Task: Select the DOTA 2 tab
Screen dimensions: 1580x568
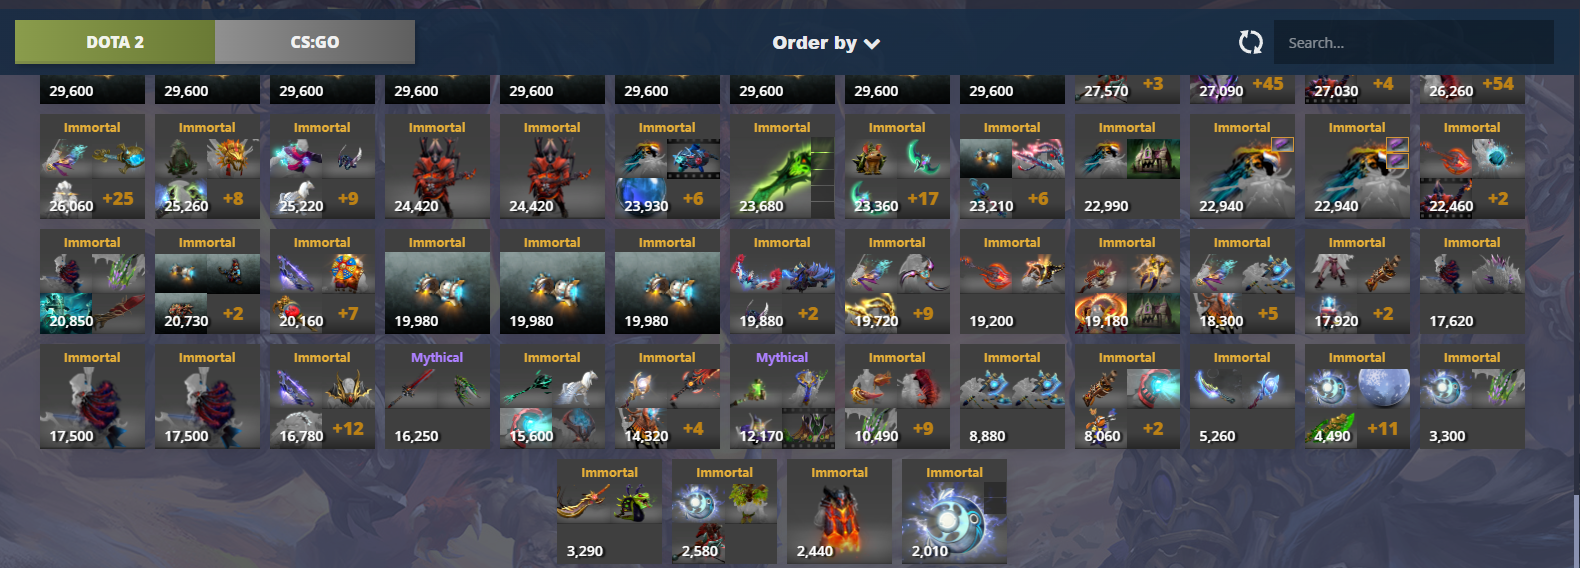Action: (115, 42)
